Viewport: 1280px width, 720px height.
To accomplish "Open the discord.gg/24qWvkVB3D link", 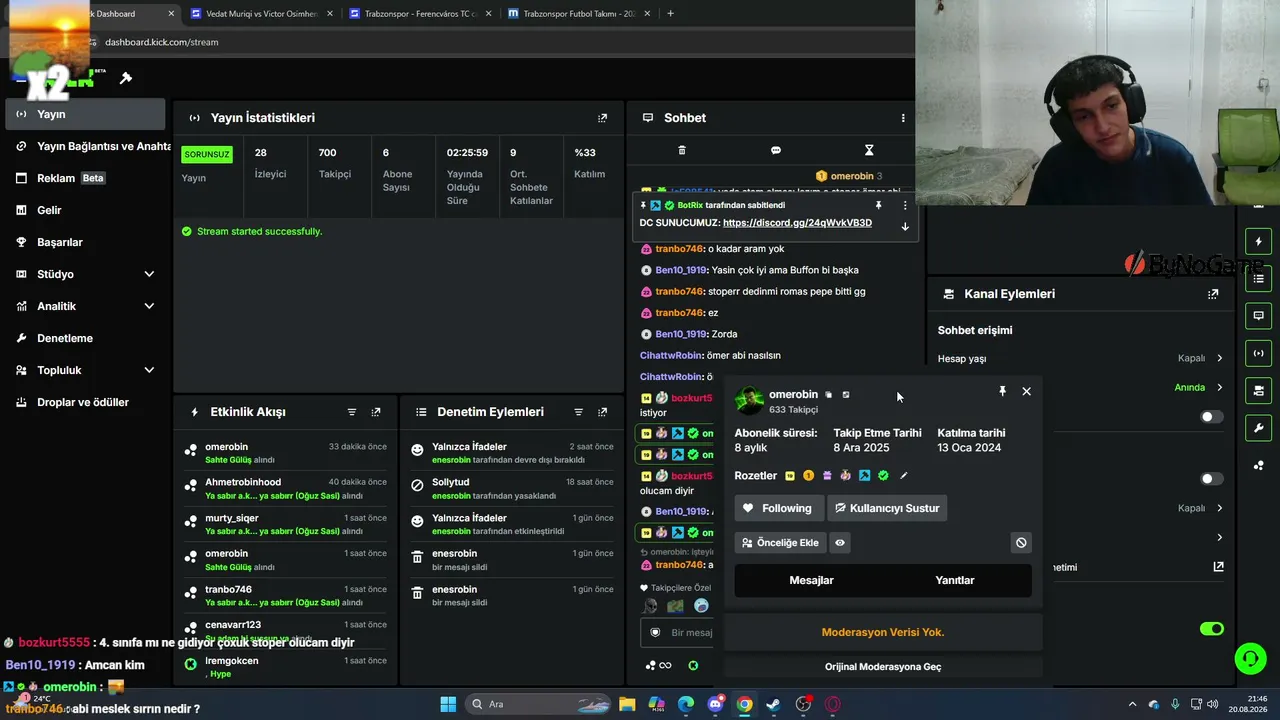I will [x=797, y=223].
